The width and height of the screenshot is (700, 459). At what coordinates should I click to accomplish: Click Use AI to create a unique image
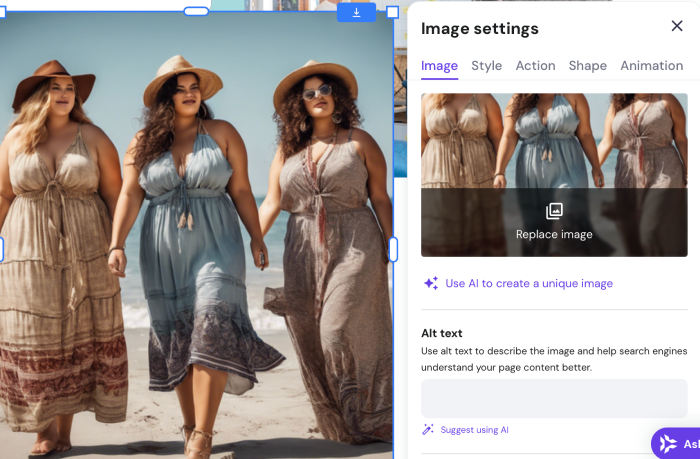point(529,284)
